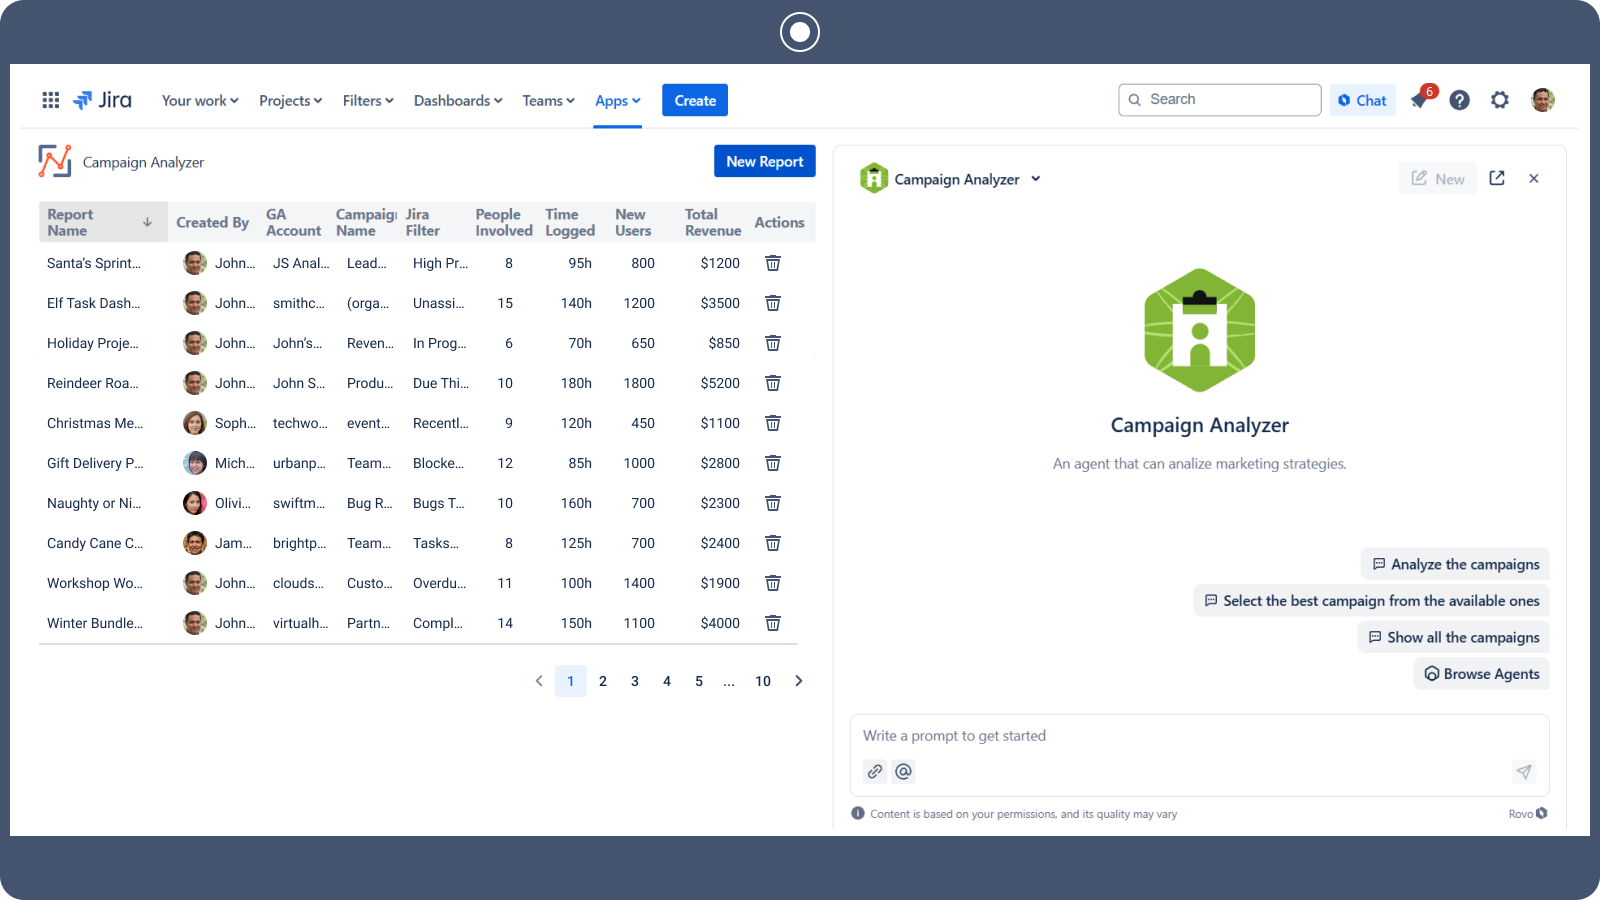Click the Overdu Jira filter cell
The height and width of the screenshot is (900, 1600).
click(x=440, y=583)
